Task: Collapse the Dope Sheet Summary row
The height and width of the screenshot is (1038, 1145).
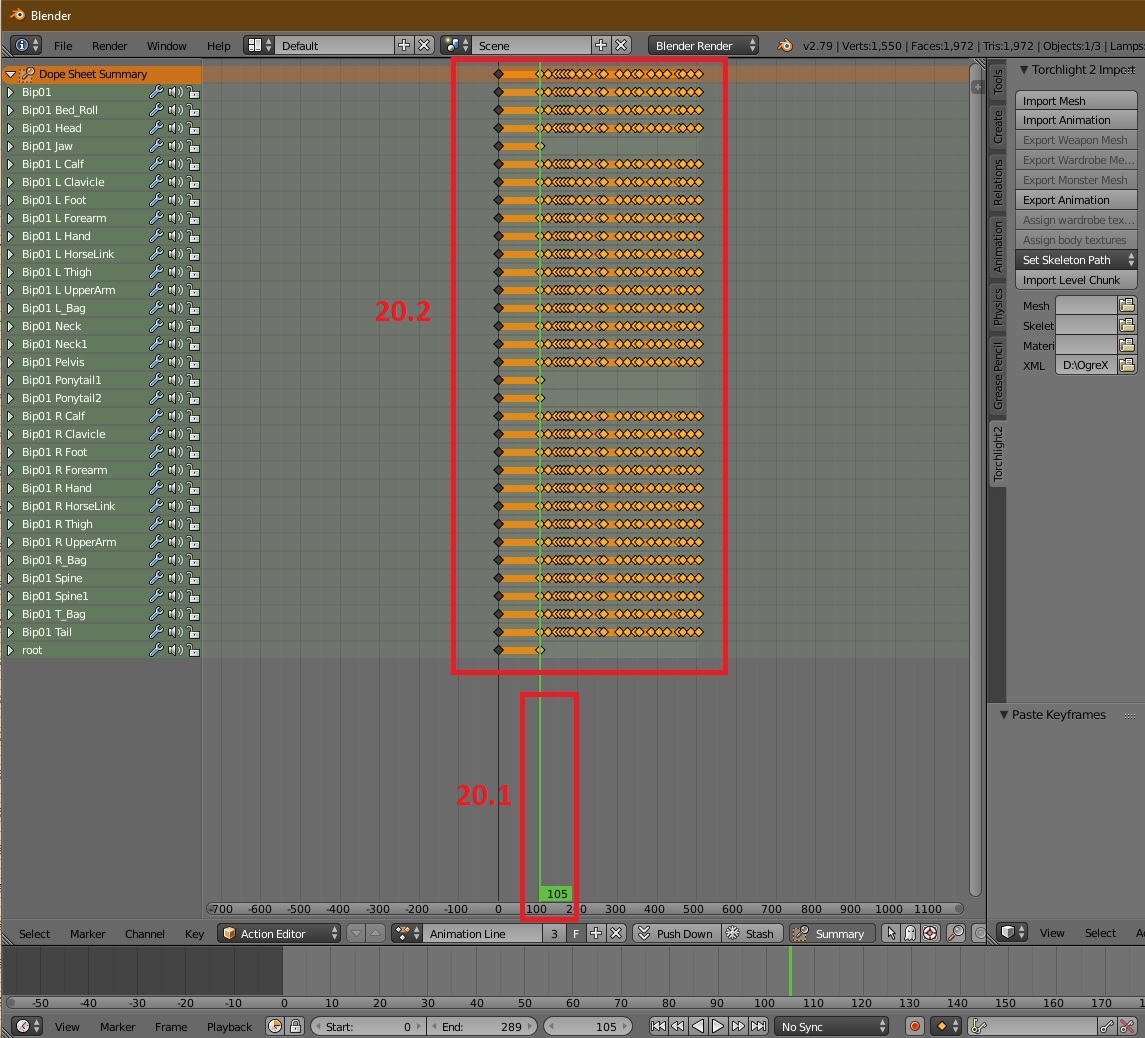Action: pyautogui.click(x=10, y=74)
